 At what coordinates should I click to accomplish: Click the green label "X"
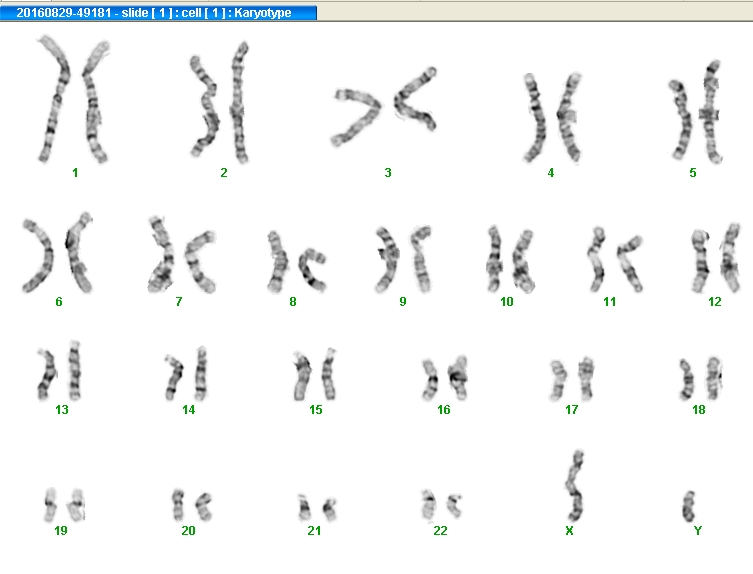coord(570,531)
